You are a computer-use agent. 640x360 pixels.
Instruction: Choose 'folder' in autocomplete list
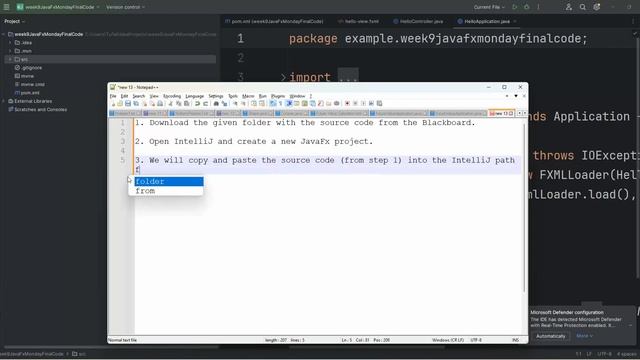(x=169, y=181)
